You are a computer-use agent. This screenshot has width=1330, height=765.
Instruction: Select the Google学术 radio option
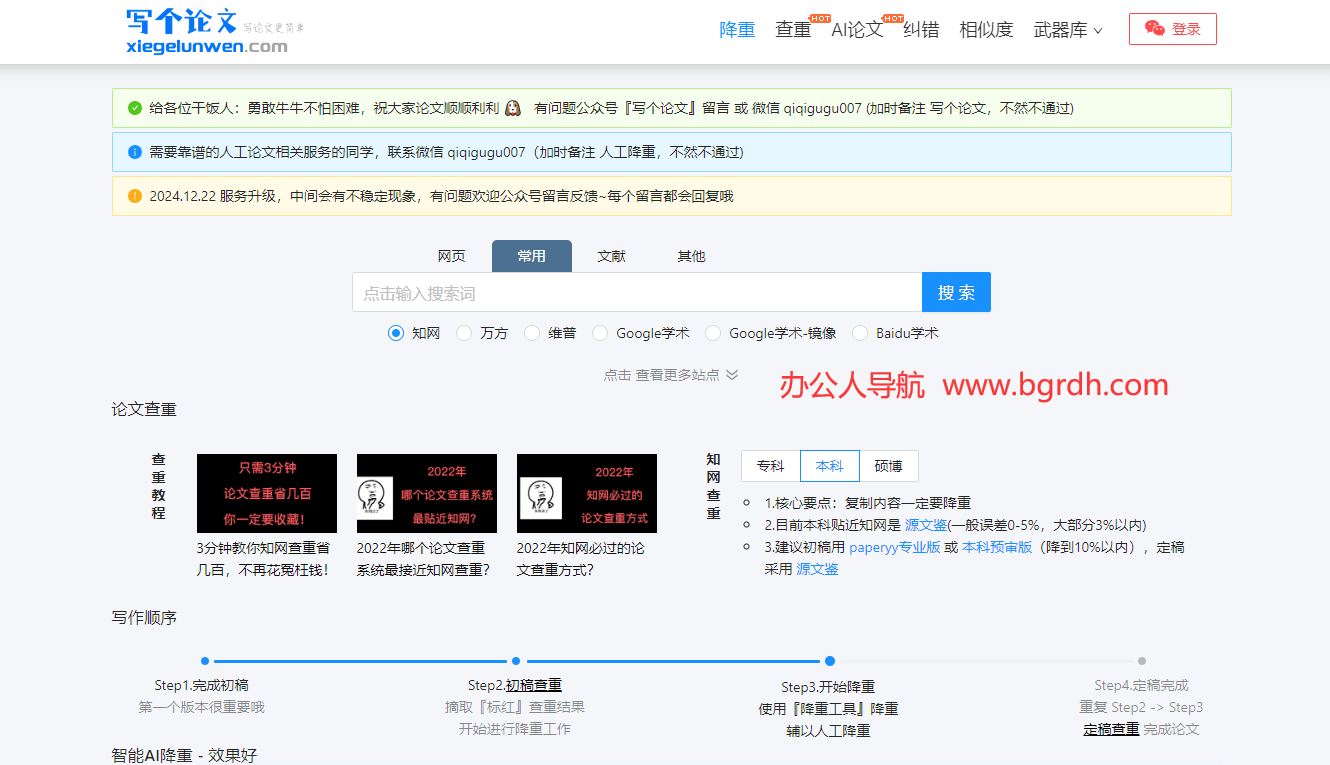point(600,333)
